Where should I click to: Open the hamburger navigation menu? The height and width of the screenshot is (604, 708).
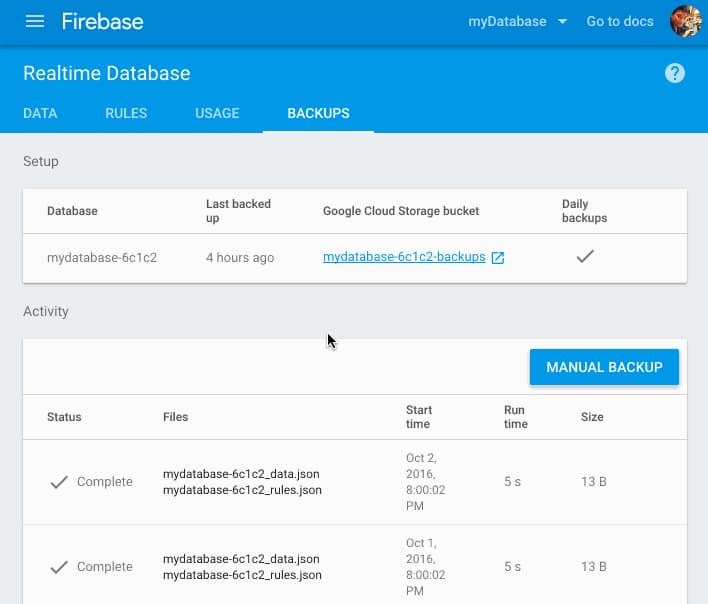point(35,21)
